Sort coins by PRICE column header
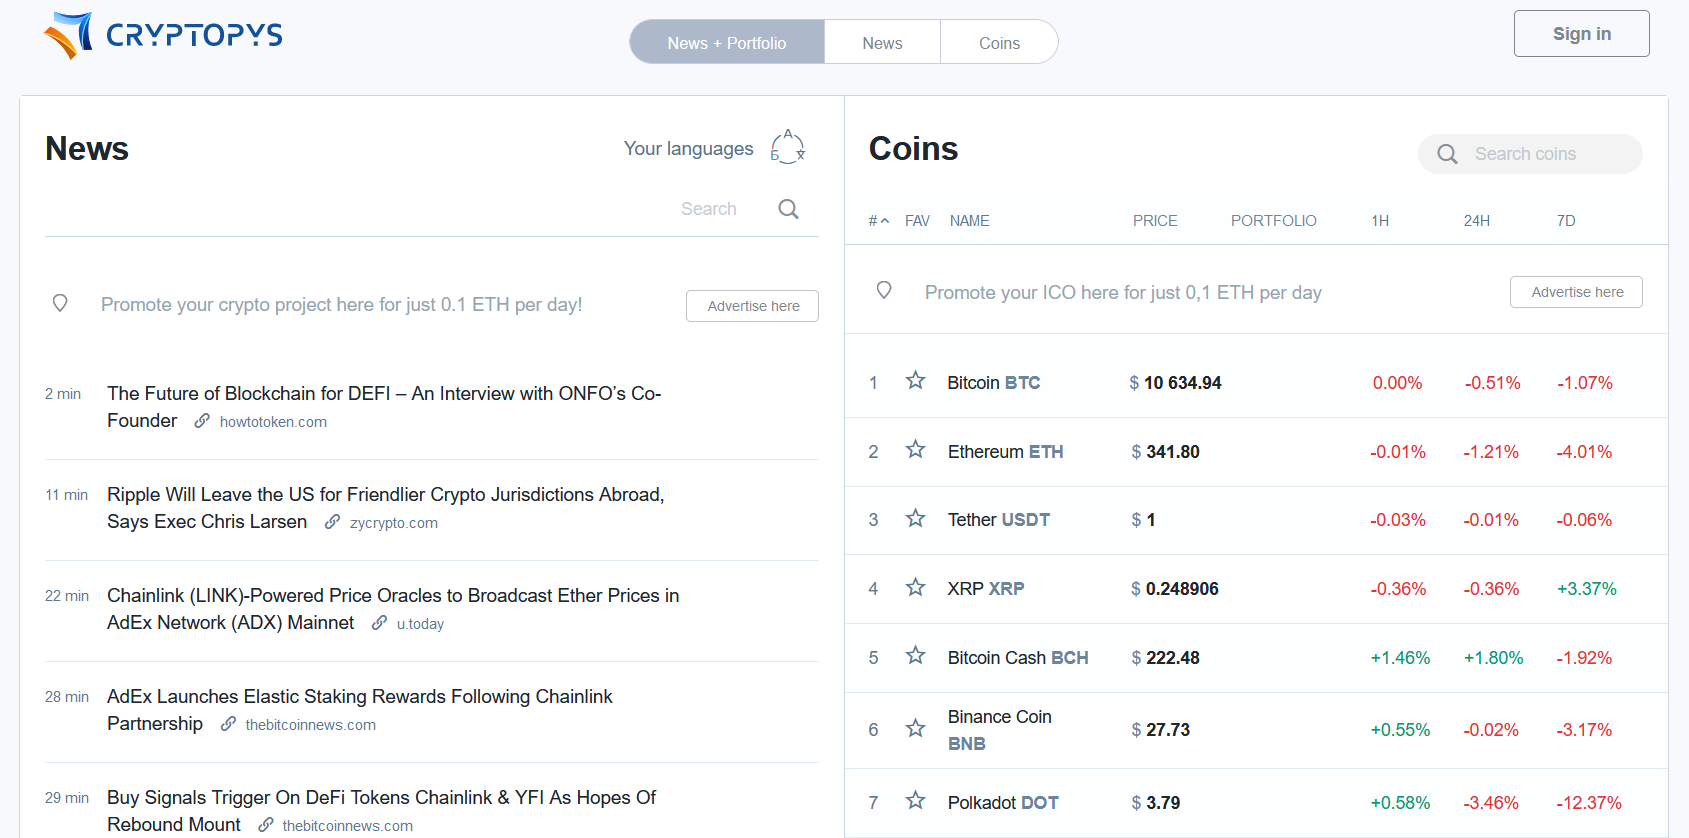Viewport: 1689px width, 838px height. (x=1155, y=221)
